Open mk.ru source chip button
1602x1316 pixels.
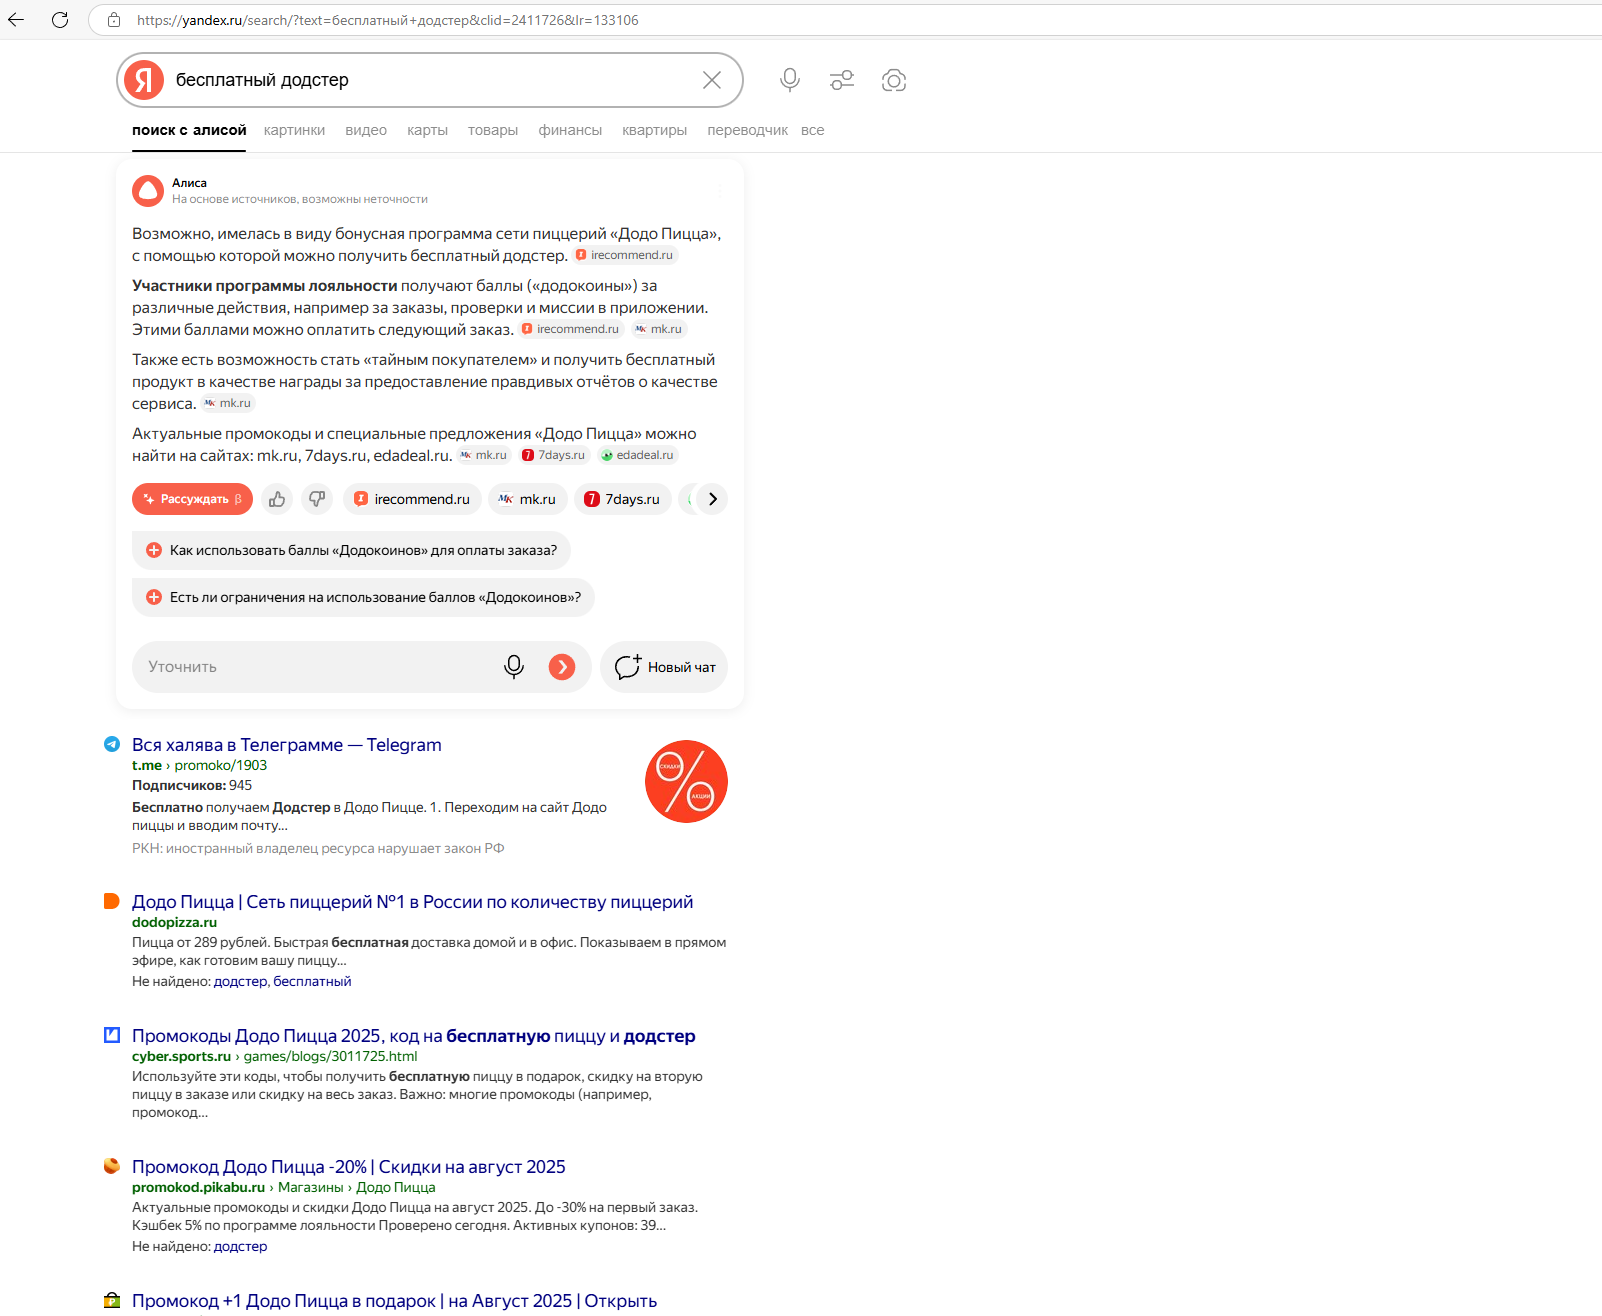(x=528, y=499)
